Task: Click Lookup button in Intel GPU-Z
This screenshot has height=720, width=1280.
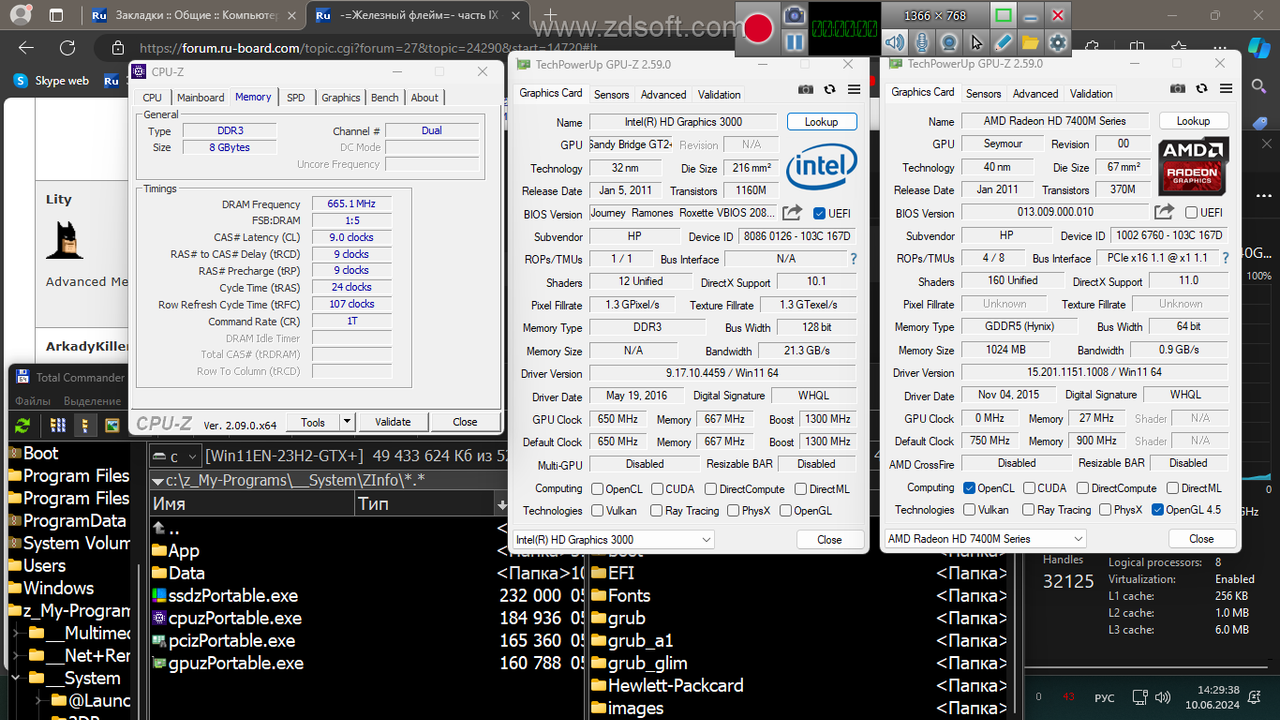Action: [x=821, y=121]
